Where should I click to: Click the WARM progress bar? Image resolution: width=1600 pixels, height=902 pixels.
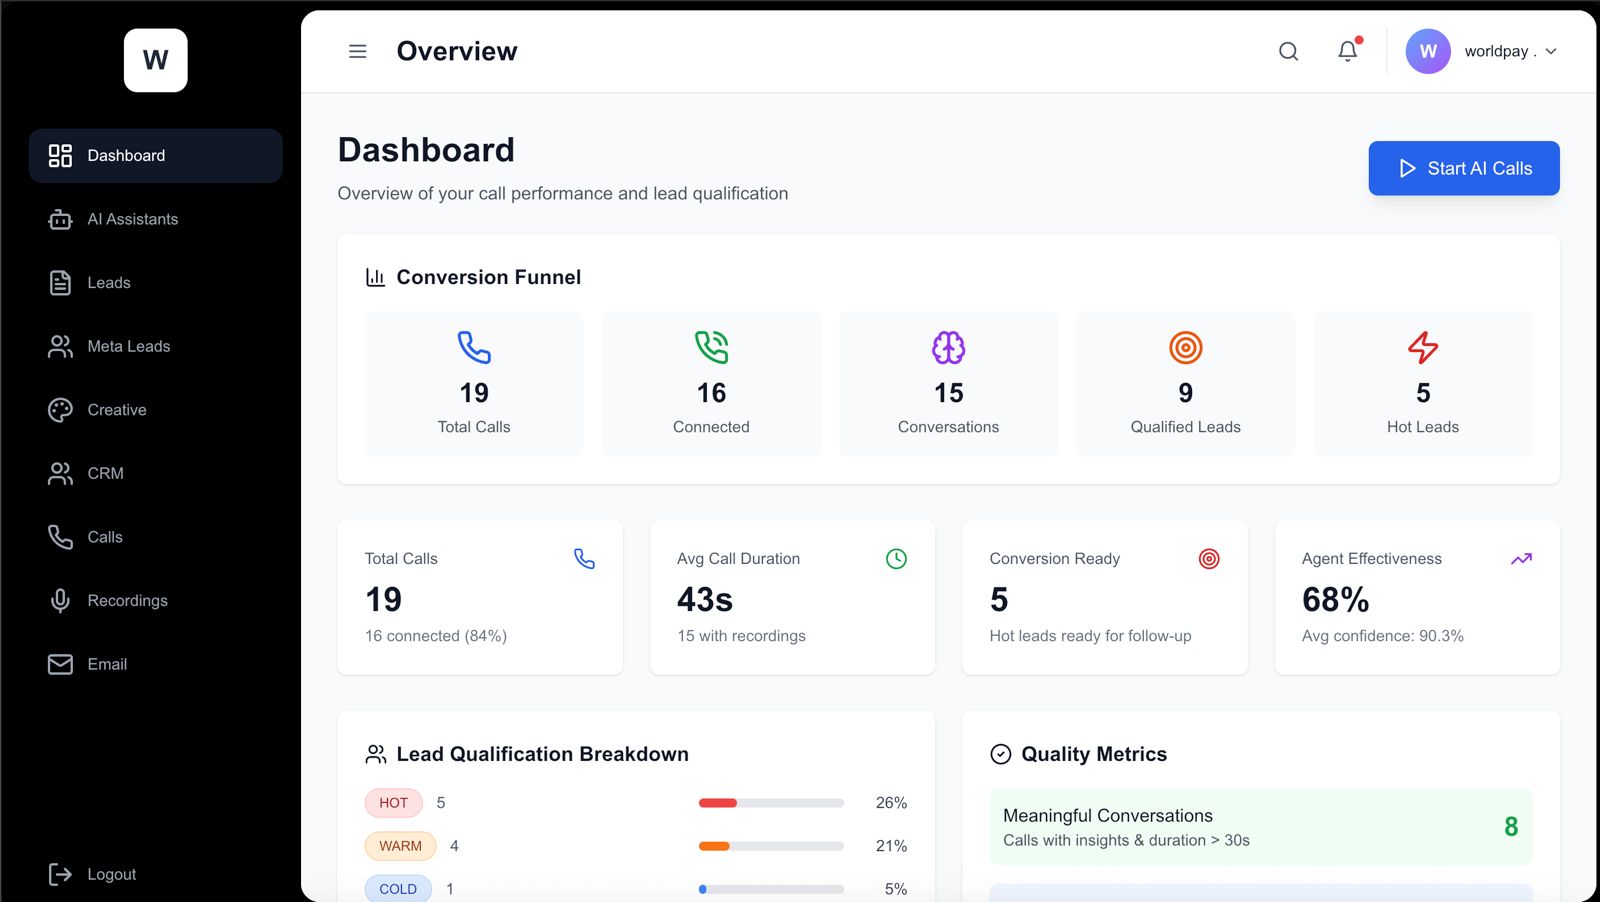click(x=770, y=845)
